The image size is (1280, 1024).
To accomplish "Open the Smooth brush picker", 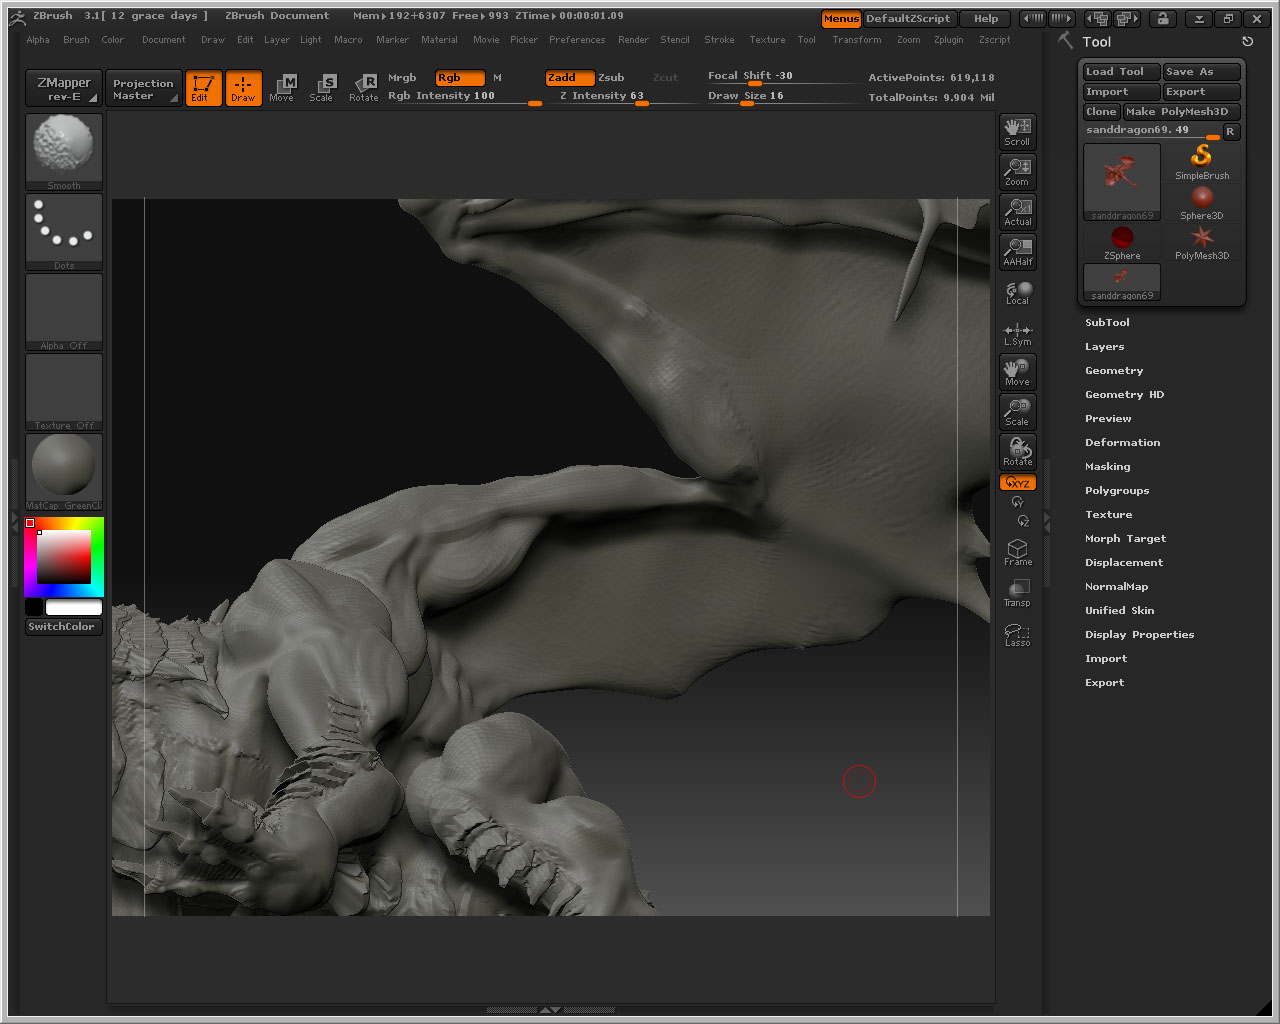I will tap(64, 152).
